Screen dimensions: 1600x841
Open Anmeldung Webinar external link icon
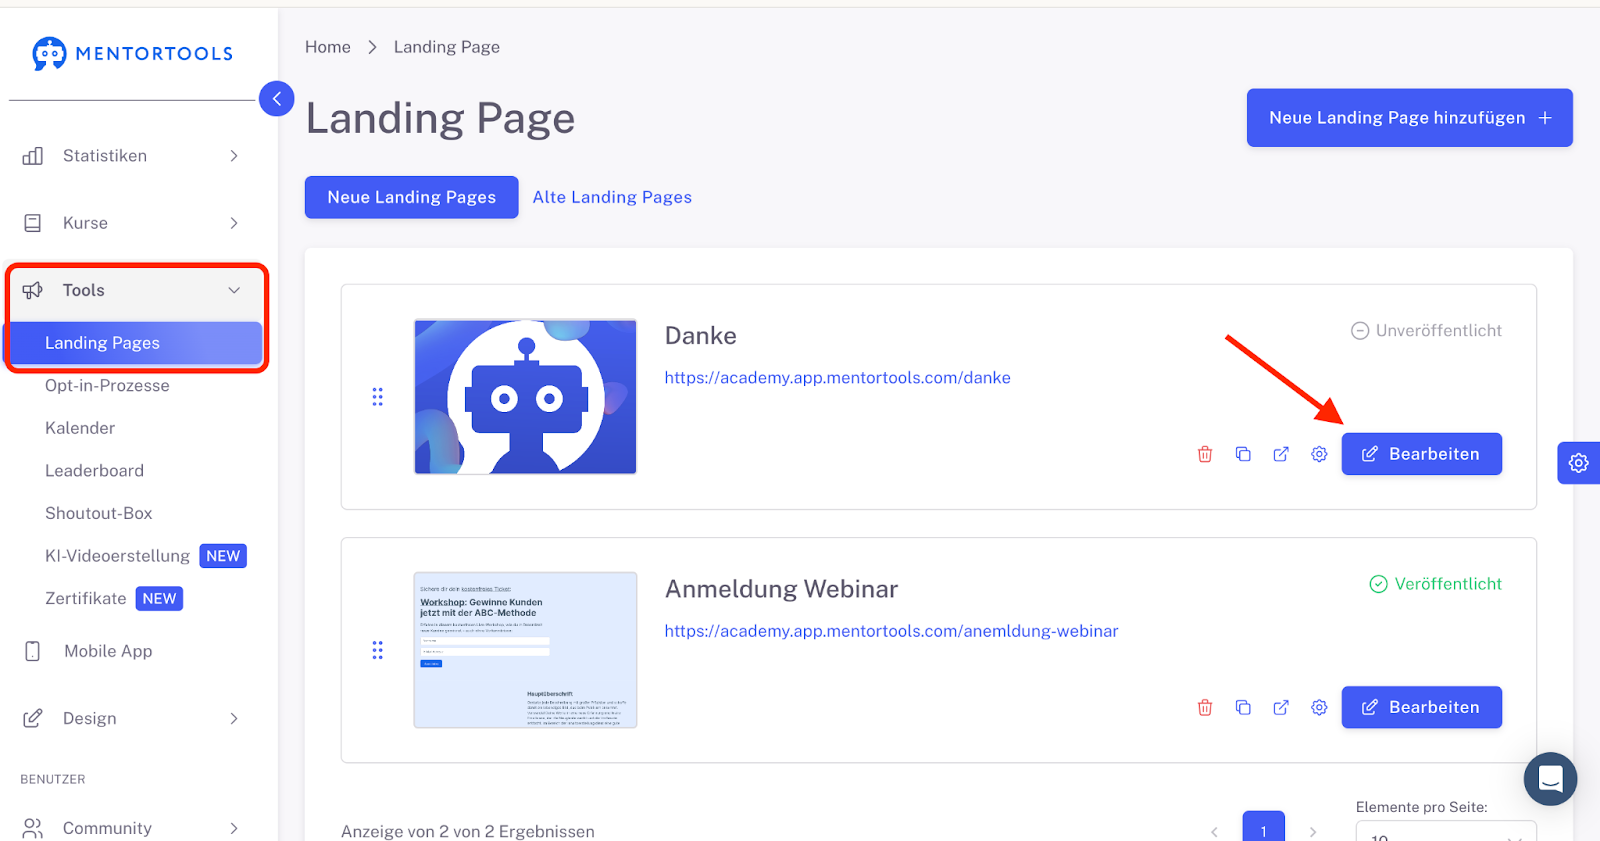tap(1281, 707)
